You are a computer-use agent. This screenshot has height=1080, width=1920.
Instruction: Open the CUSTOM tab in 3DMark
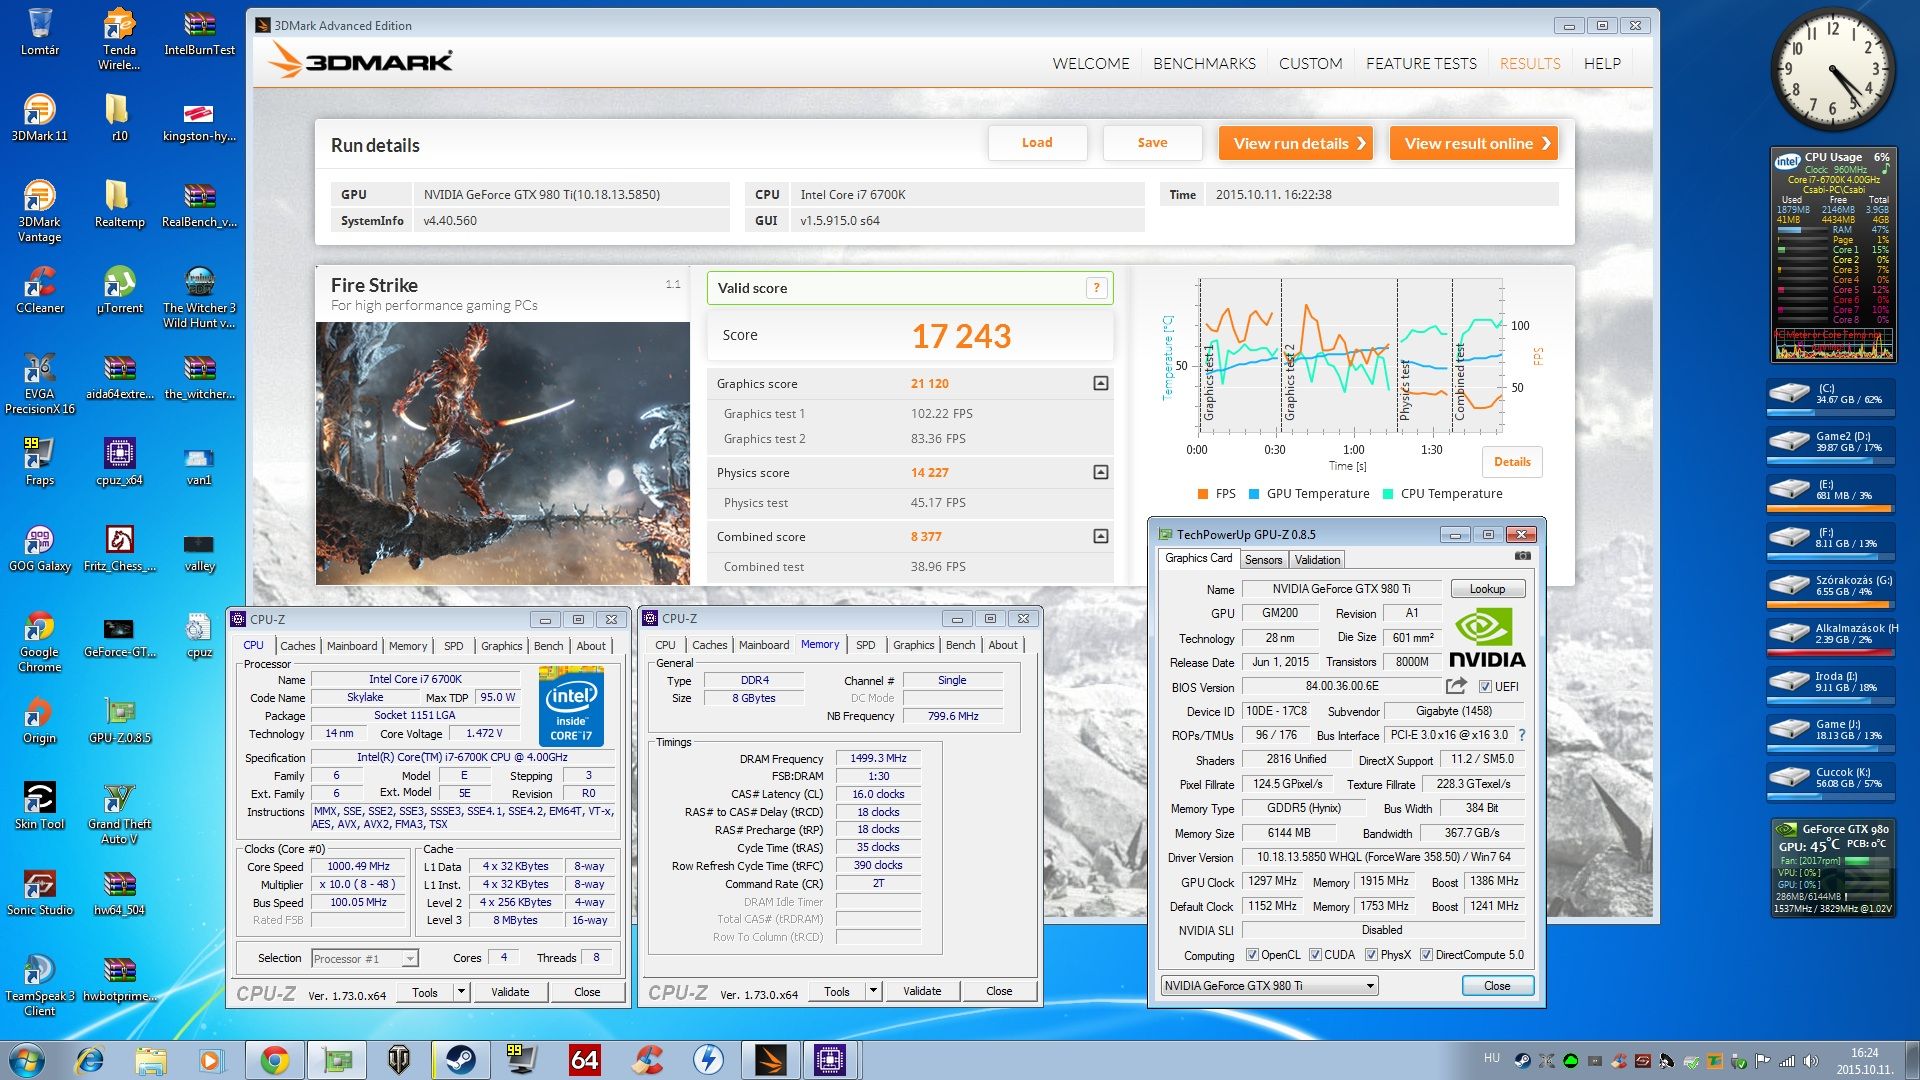pos(1310,63)
